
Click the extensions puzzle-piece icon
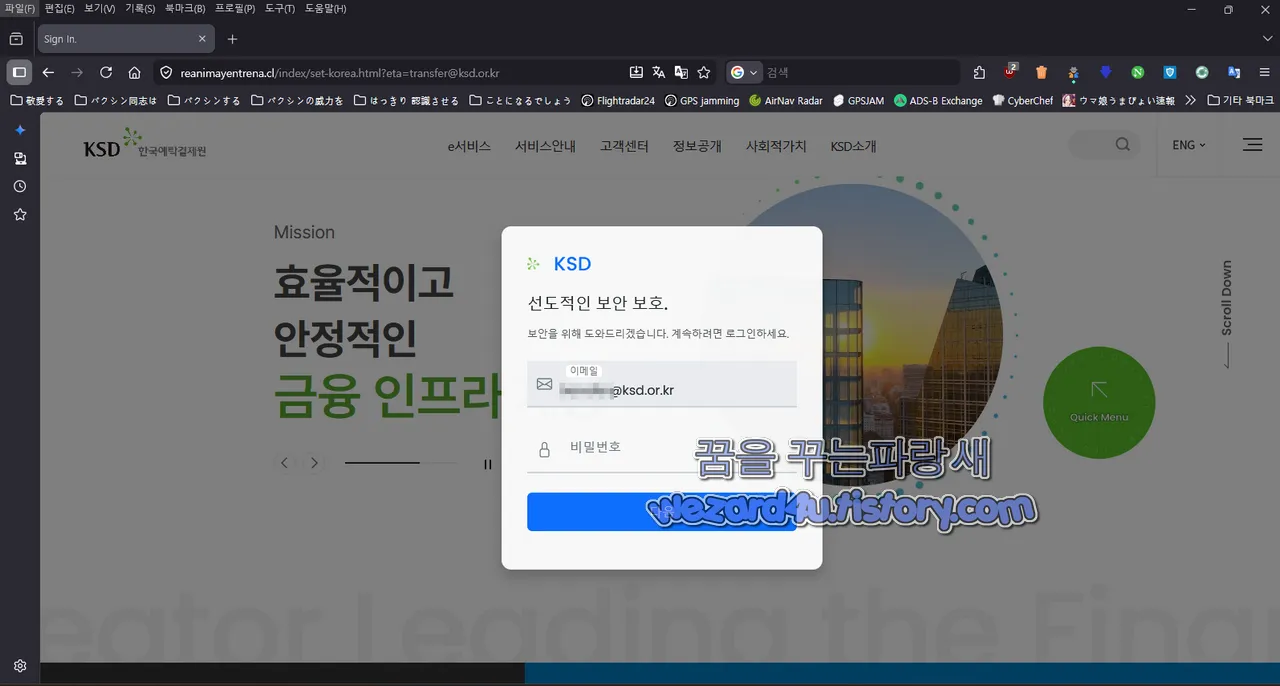point(978,72)
